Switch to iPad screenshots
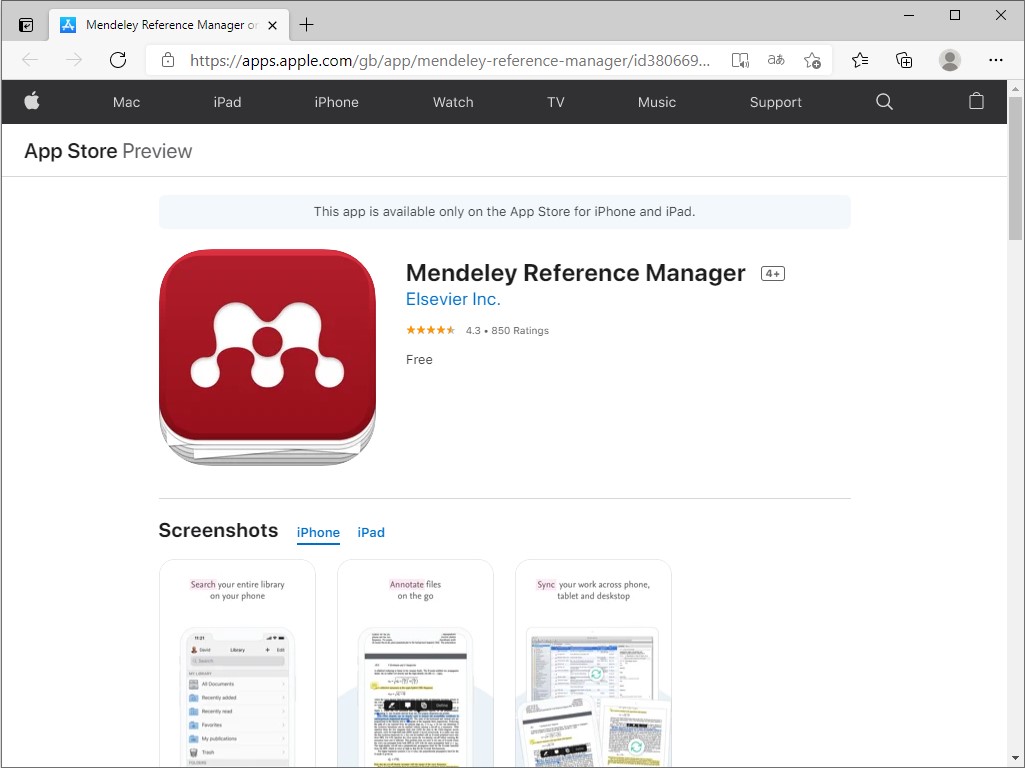Viewport: 1025px width, 768px height. point(371,532)
